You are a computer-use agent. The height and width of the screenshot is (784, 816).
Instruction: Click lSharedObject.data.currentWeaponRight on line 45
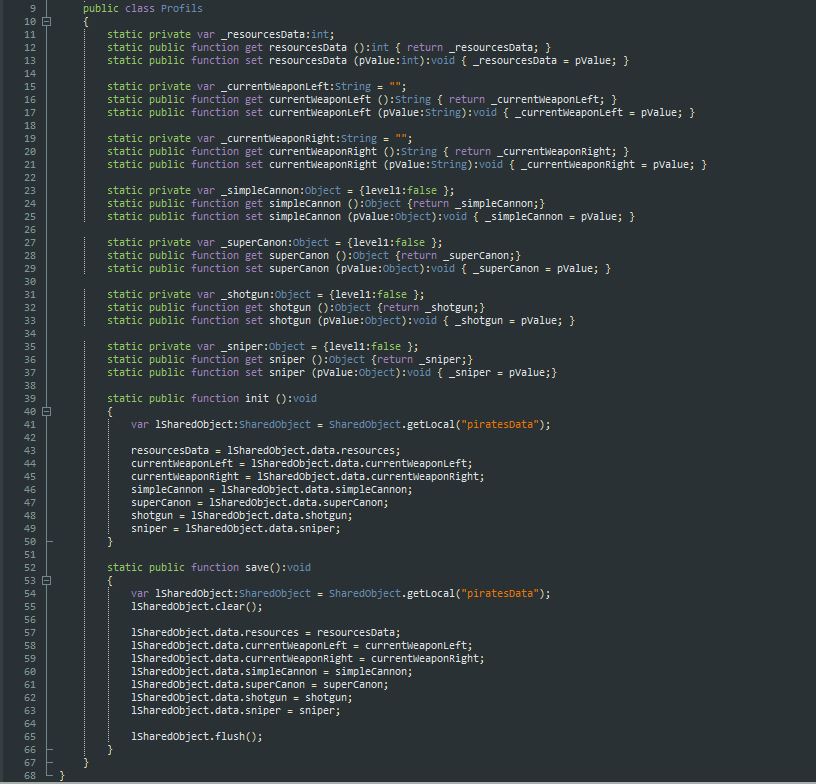point(368,477)
